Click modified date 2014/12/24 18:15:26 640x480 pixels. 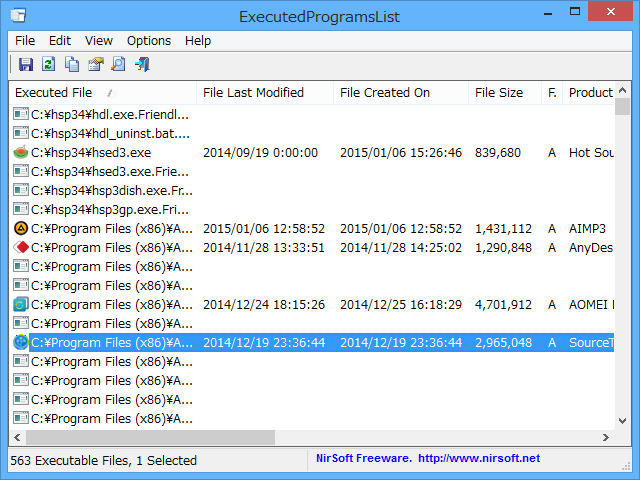(264, 304)
